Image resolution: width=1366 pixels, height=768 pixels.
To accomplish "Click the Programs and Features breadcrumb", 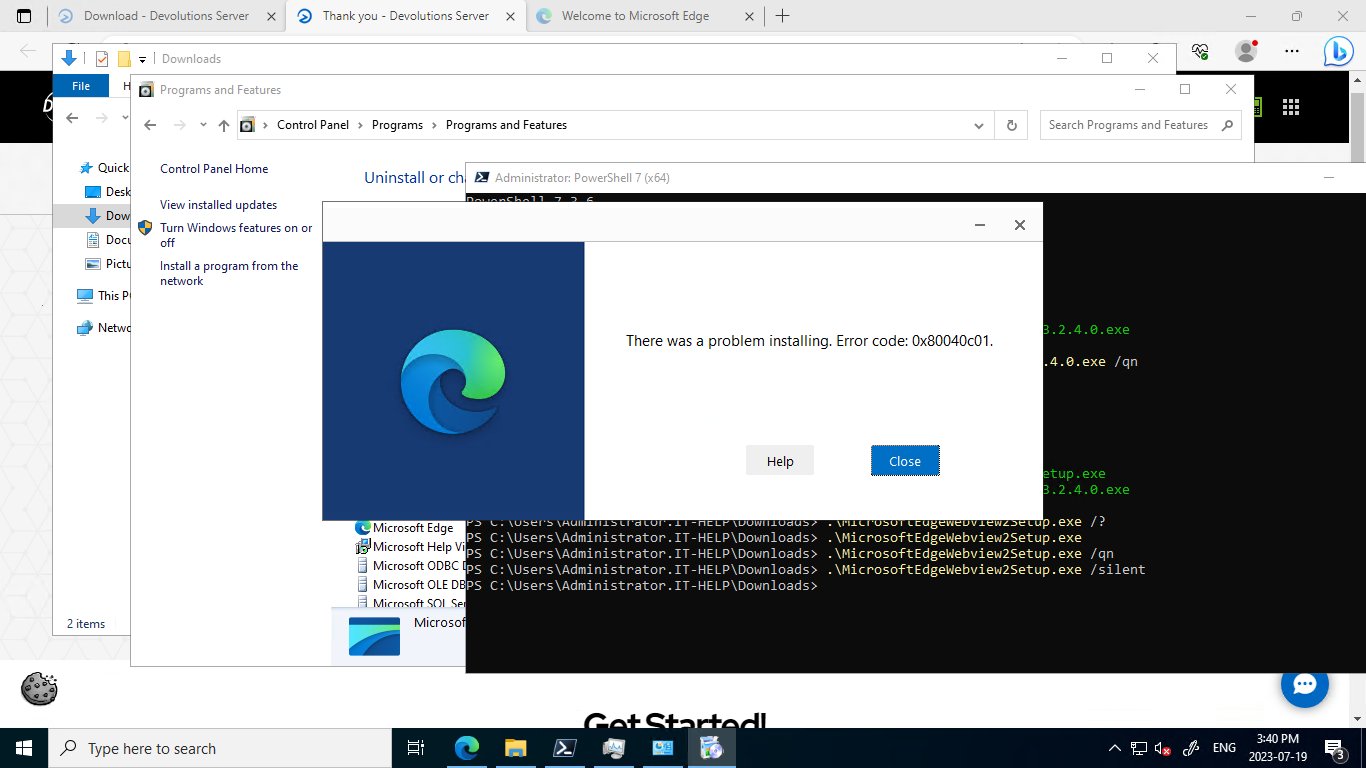I will (x=506, y=125).
